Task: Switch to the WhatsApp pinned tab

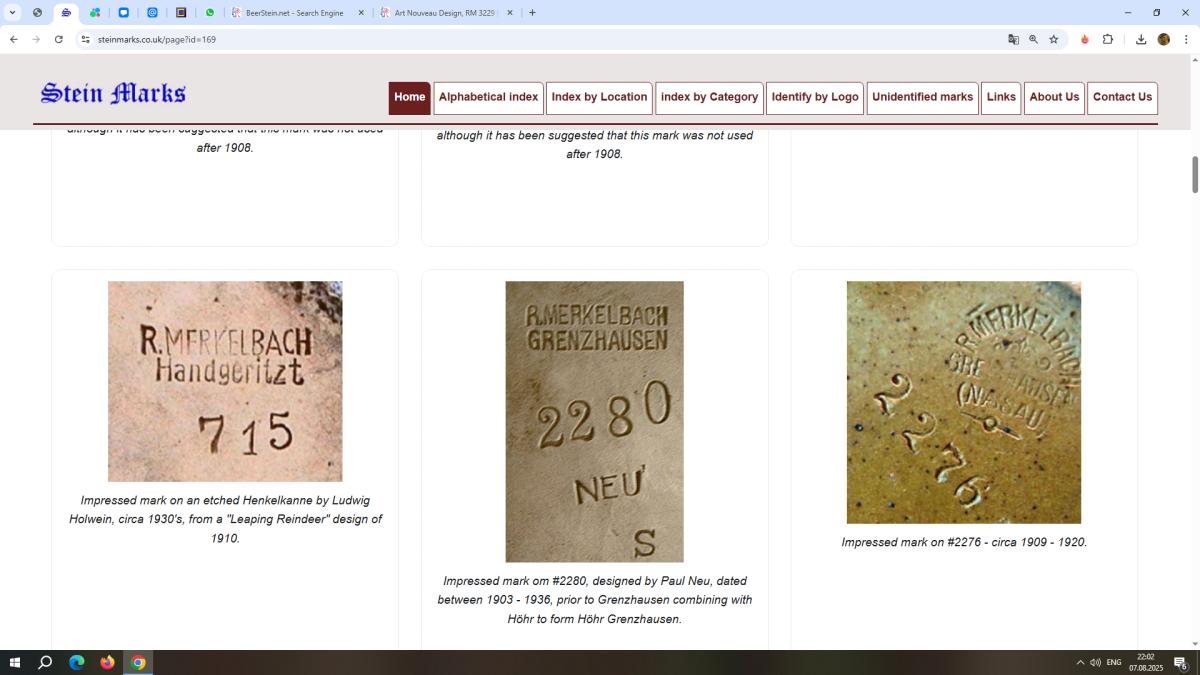Action: [x=210, y=13]
